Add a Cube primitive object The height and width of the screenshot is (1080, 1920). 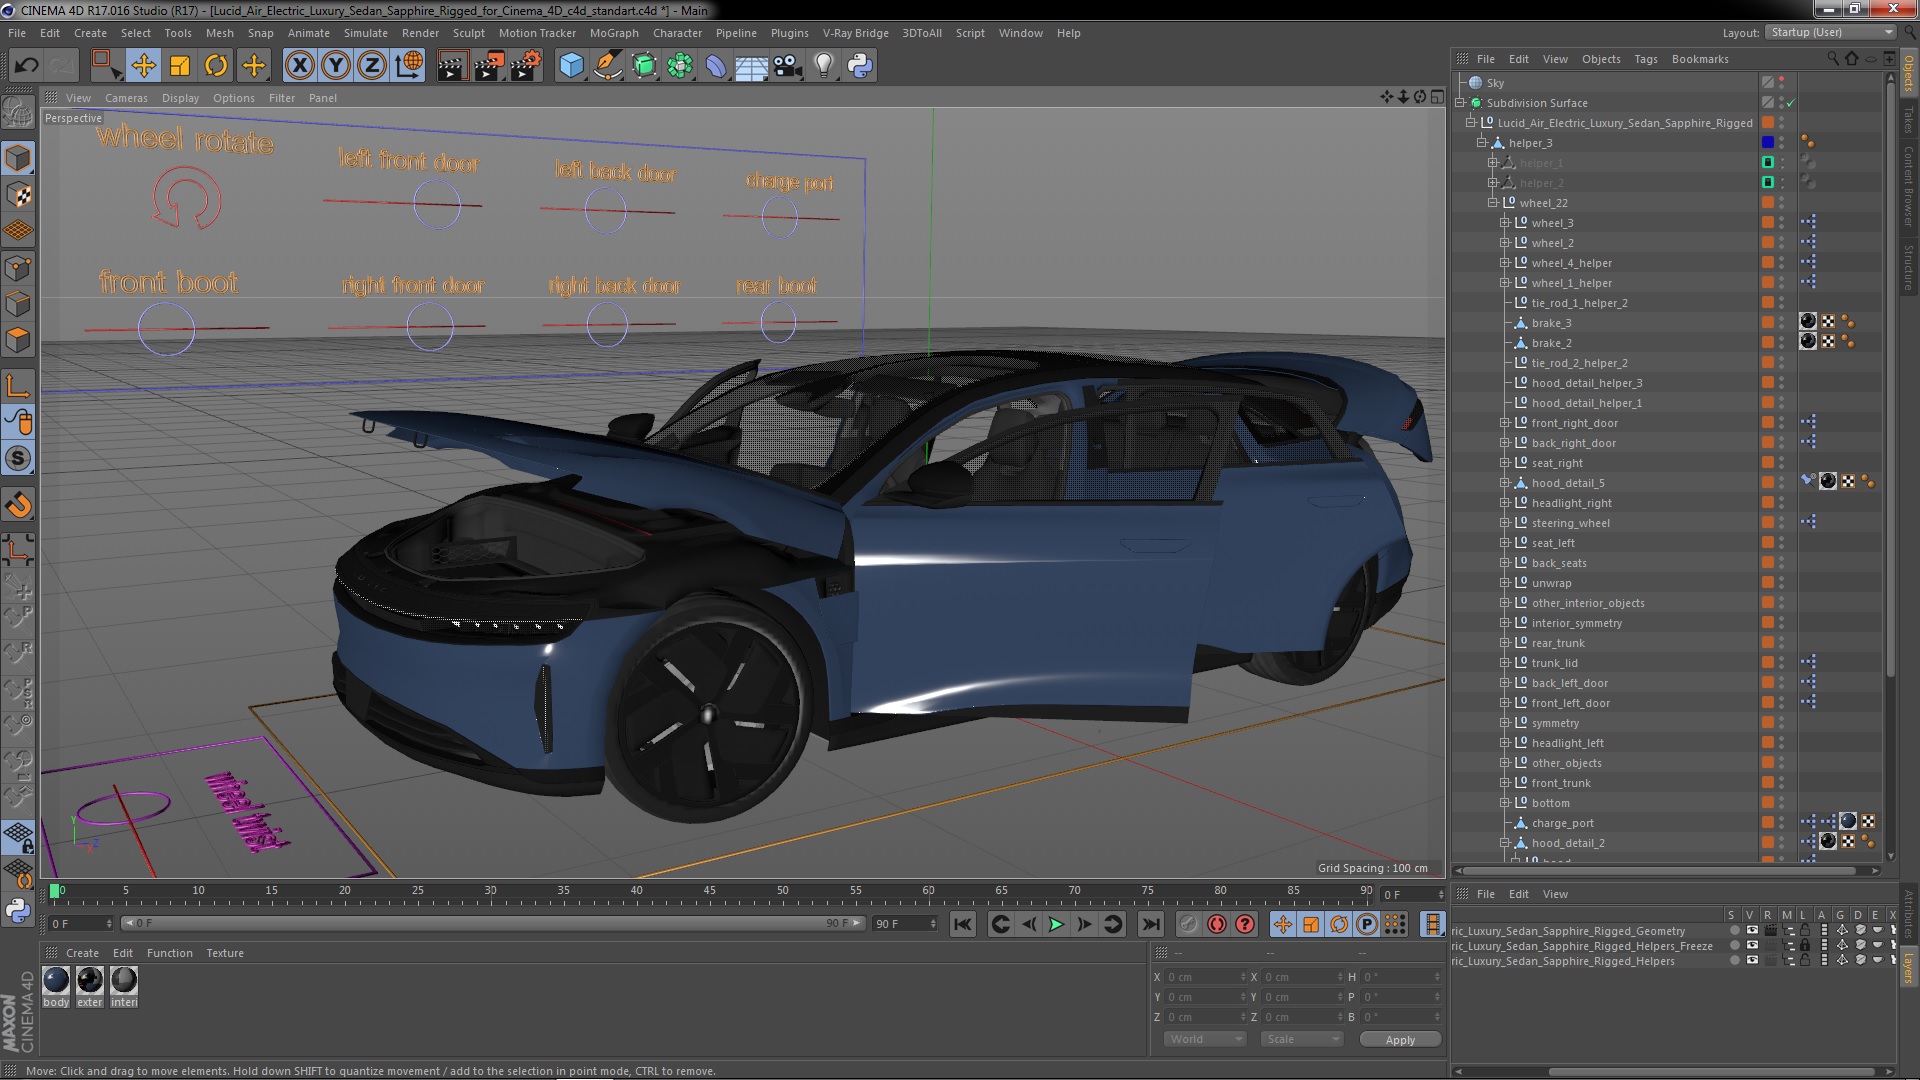[571, 66]
